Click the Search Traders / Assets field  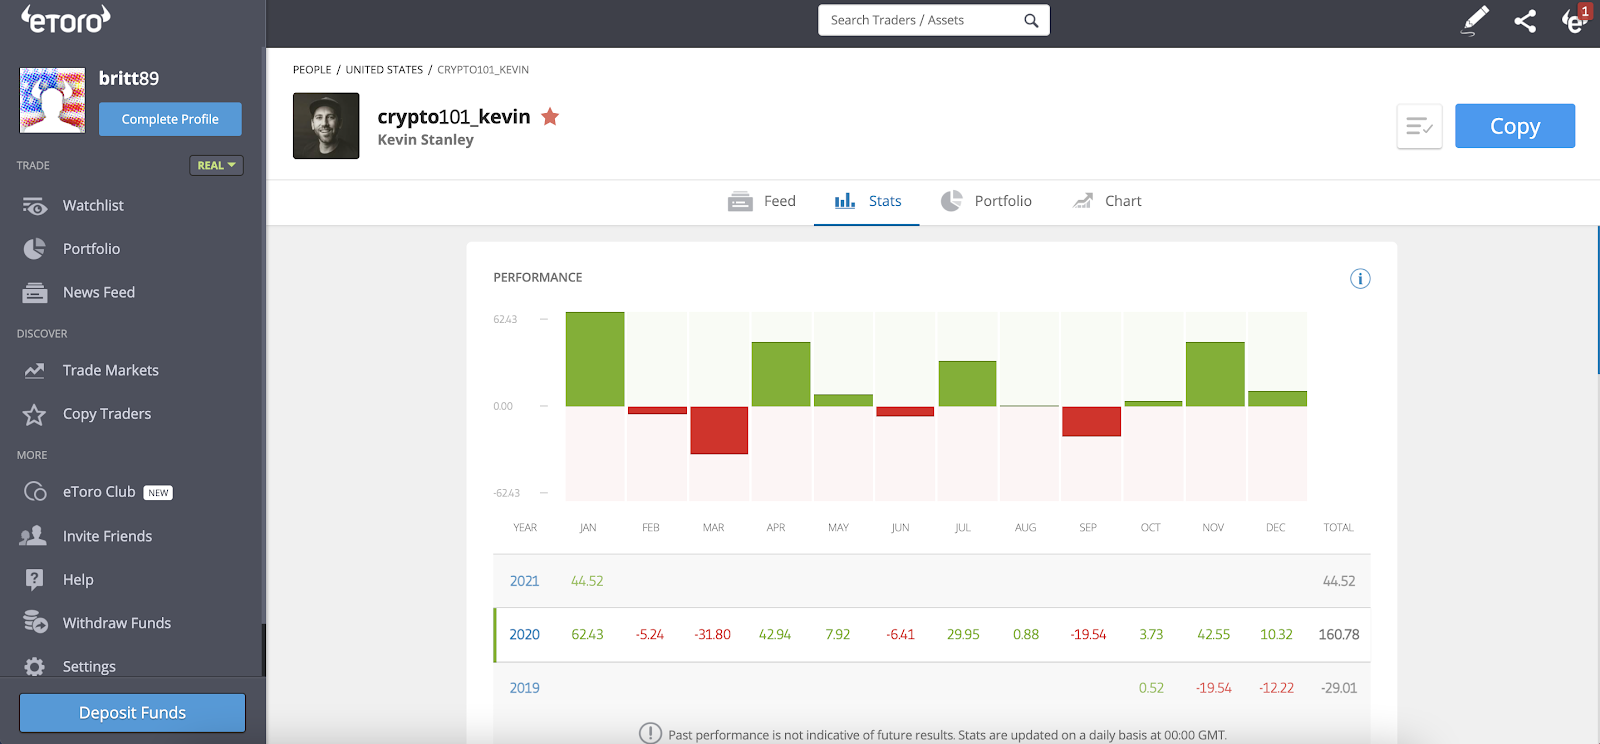pyautogui.click(x=934, y=20)
